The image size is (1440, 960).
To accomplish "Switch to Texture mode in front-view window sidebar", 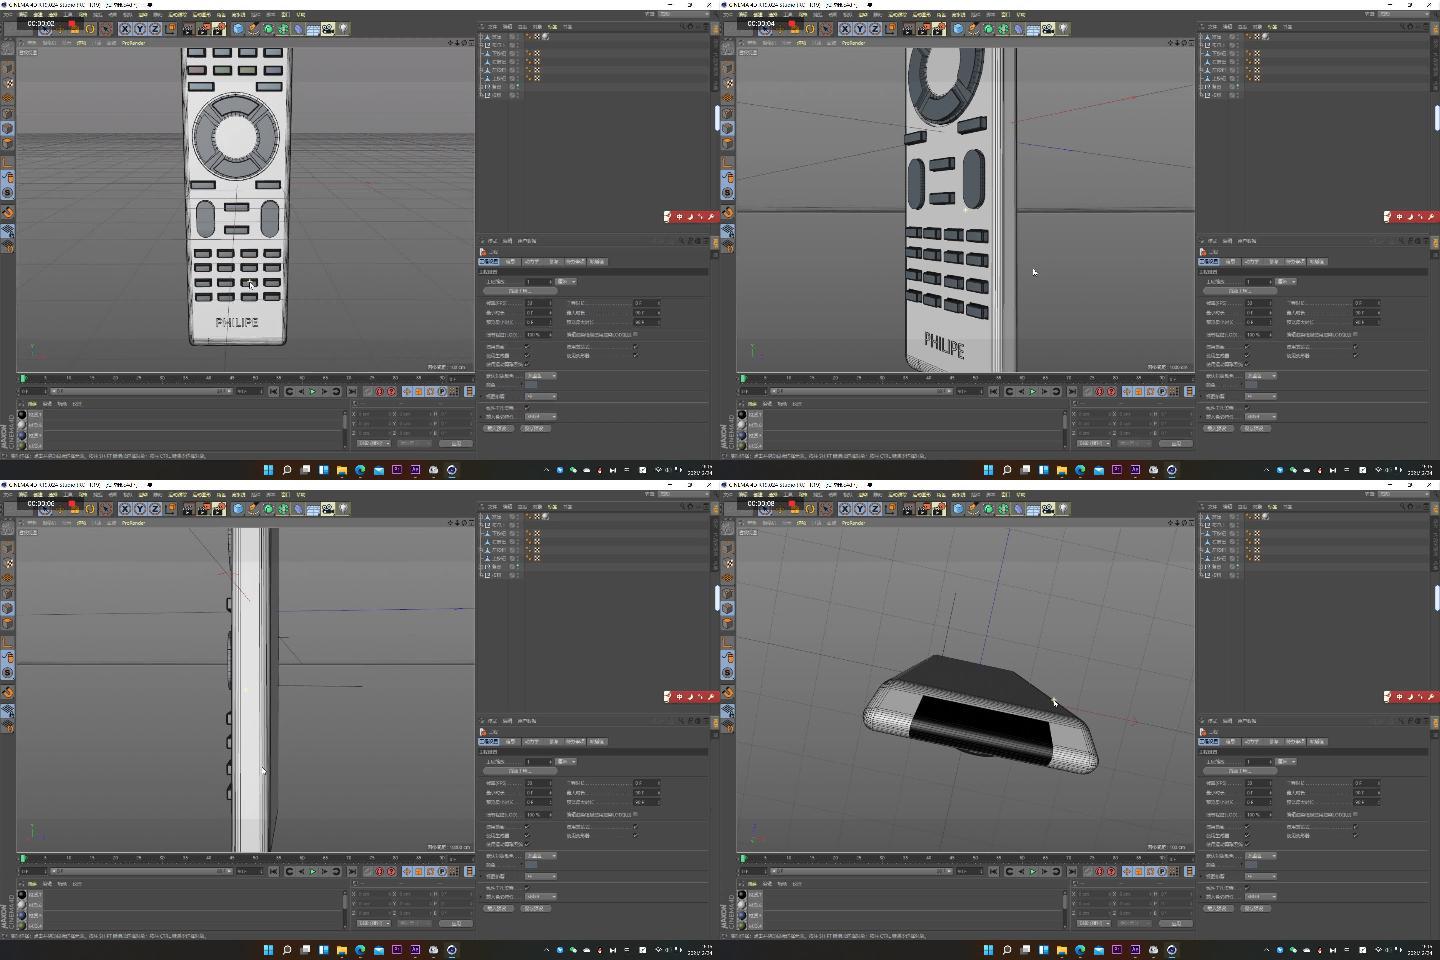I will pos(8,82).
